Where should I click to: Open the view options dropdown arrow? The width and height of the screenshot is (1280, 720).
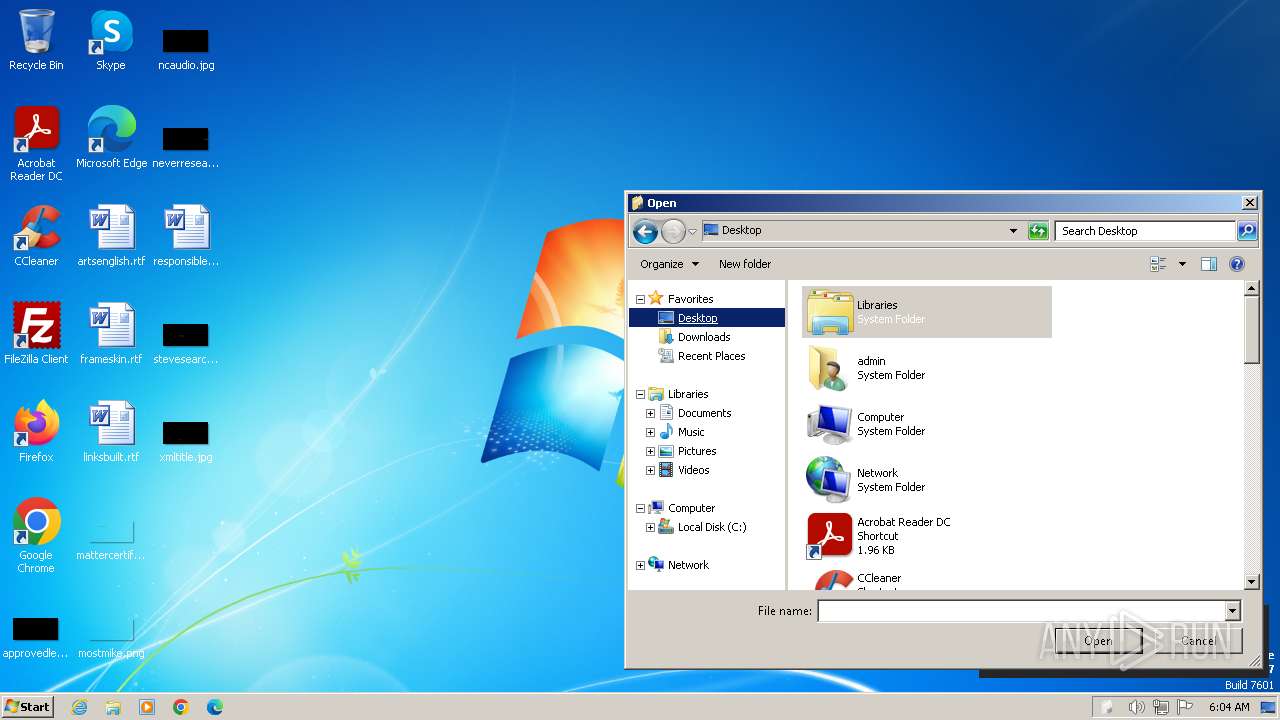1182,264
